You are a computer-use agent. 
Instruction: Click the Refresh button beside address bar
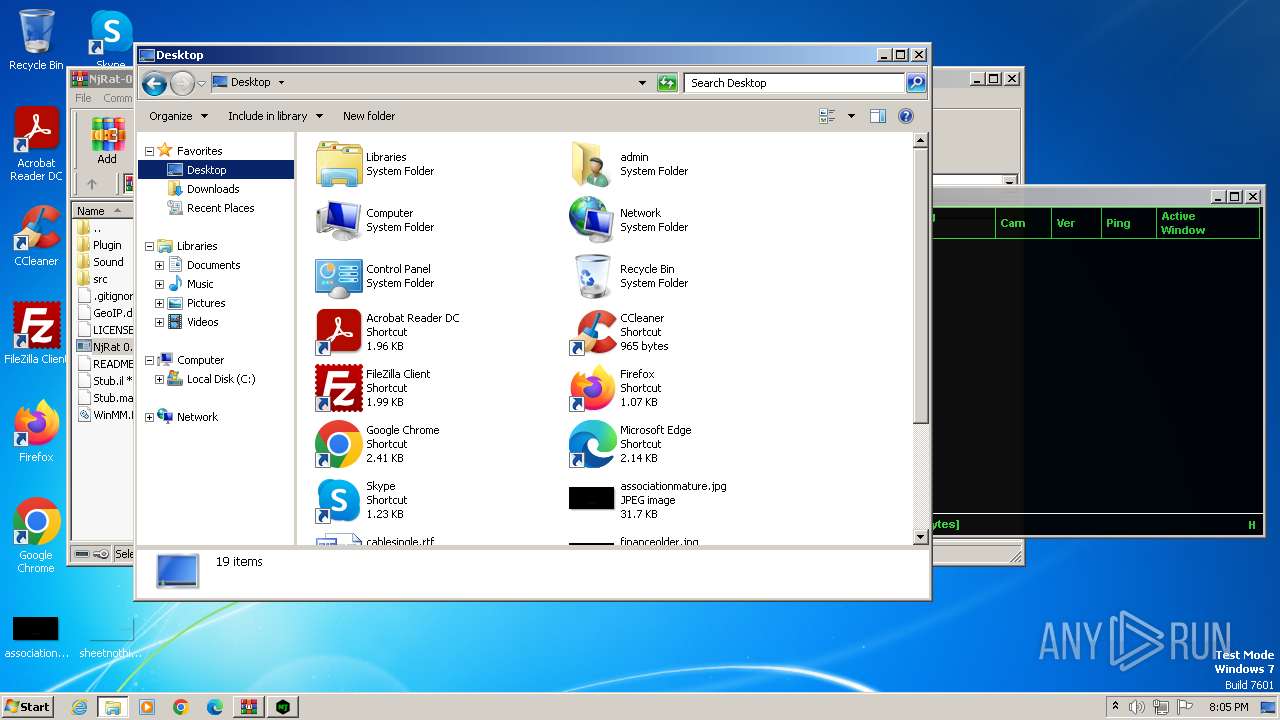667,83
